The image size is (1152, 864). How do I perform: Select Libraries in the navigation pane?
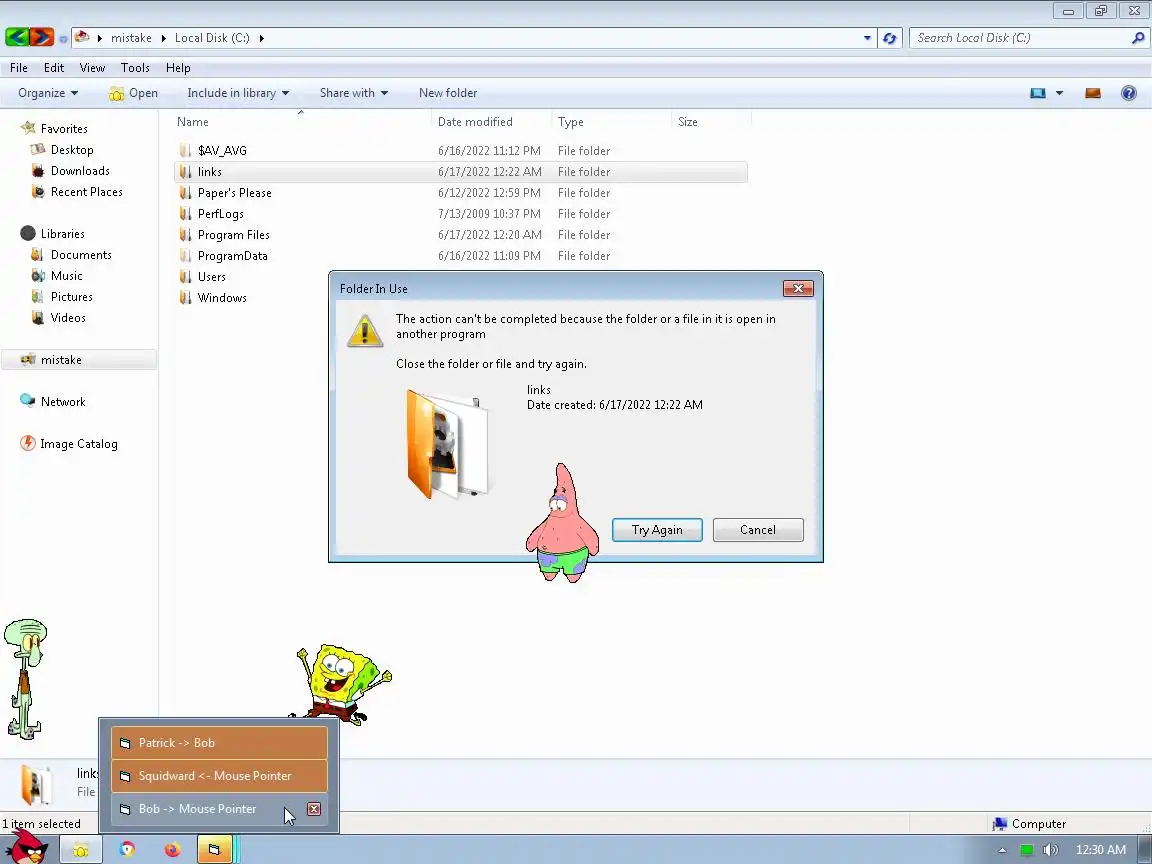(x=62, y=234)
